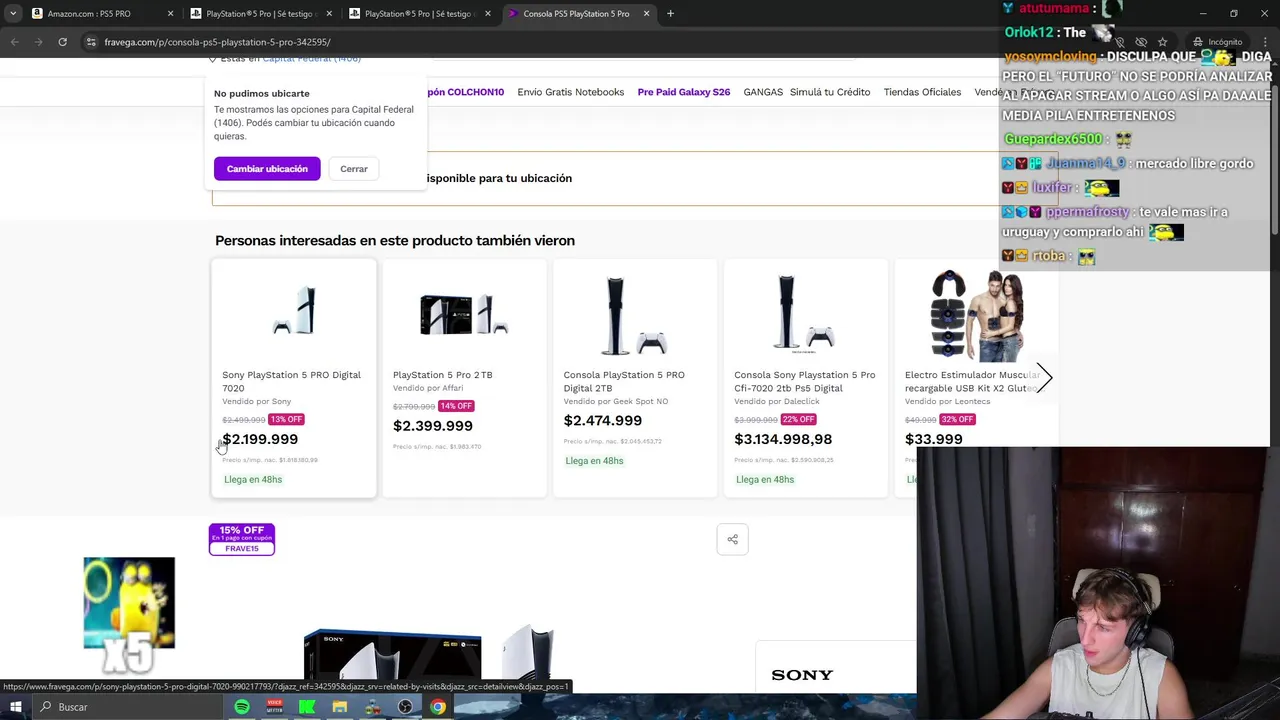This screenshot has width=1280, height=720.
Task: Reload the Fravega page
Action: click(x=62, y=42)
